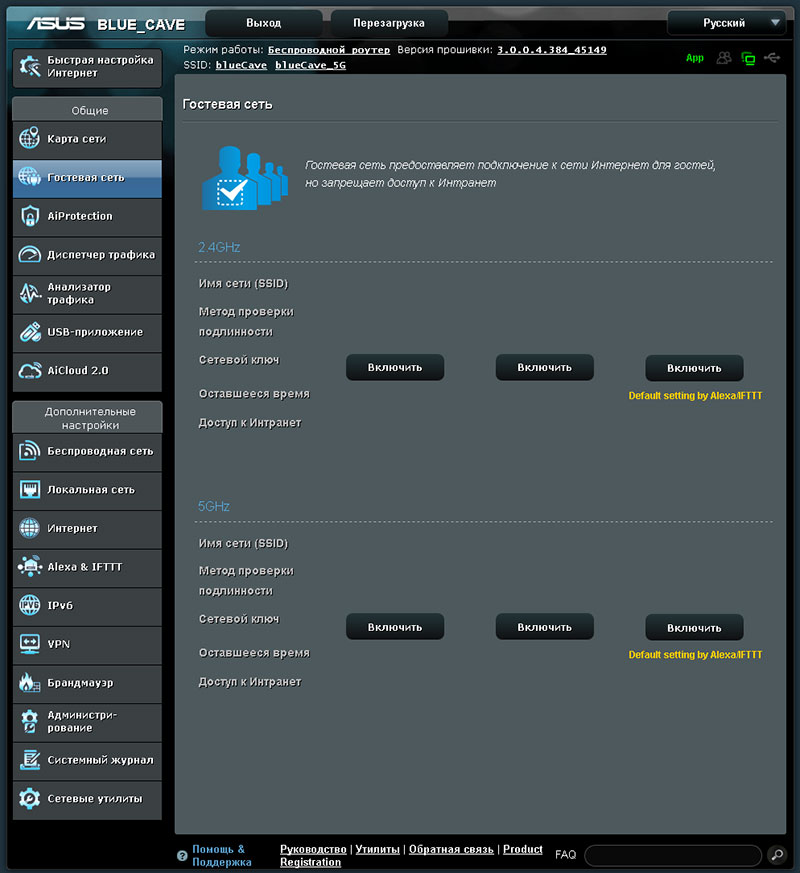Open Брандмауэр settings

pos(87,683)
